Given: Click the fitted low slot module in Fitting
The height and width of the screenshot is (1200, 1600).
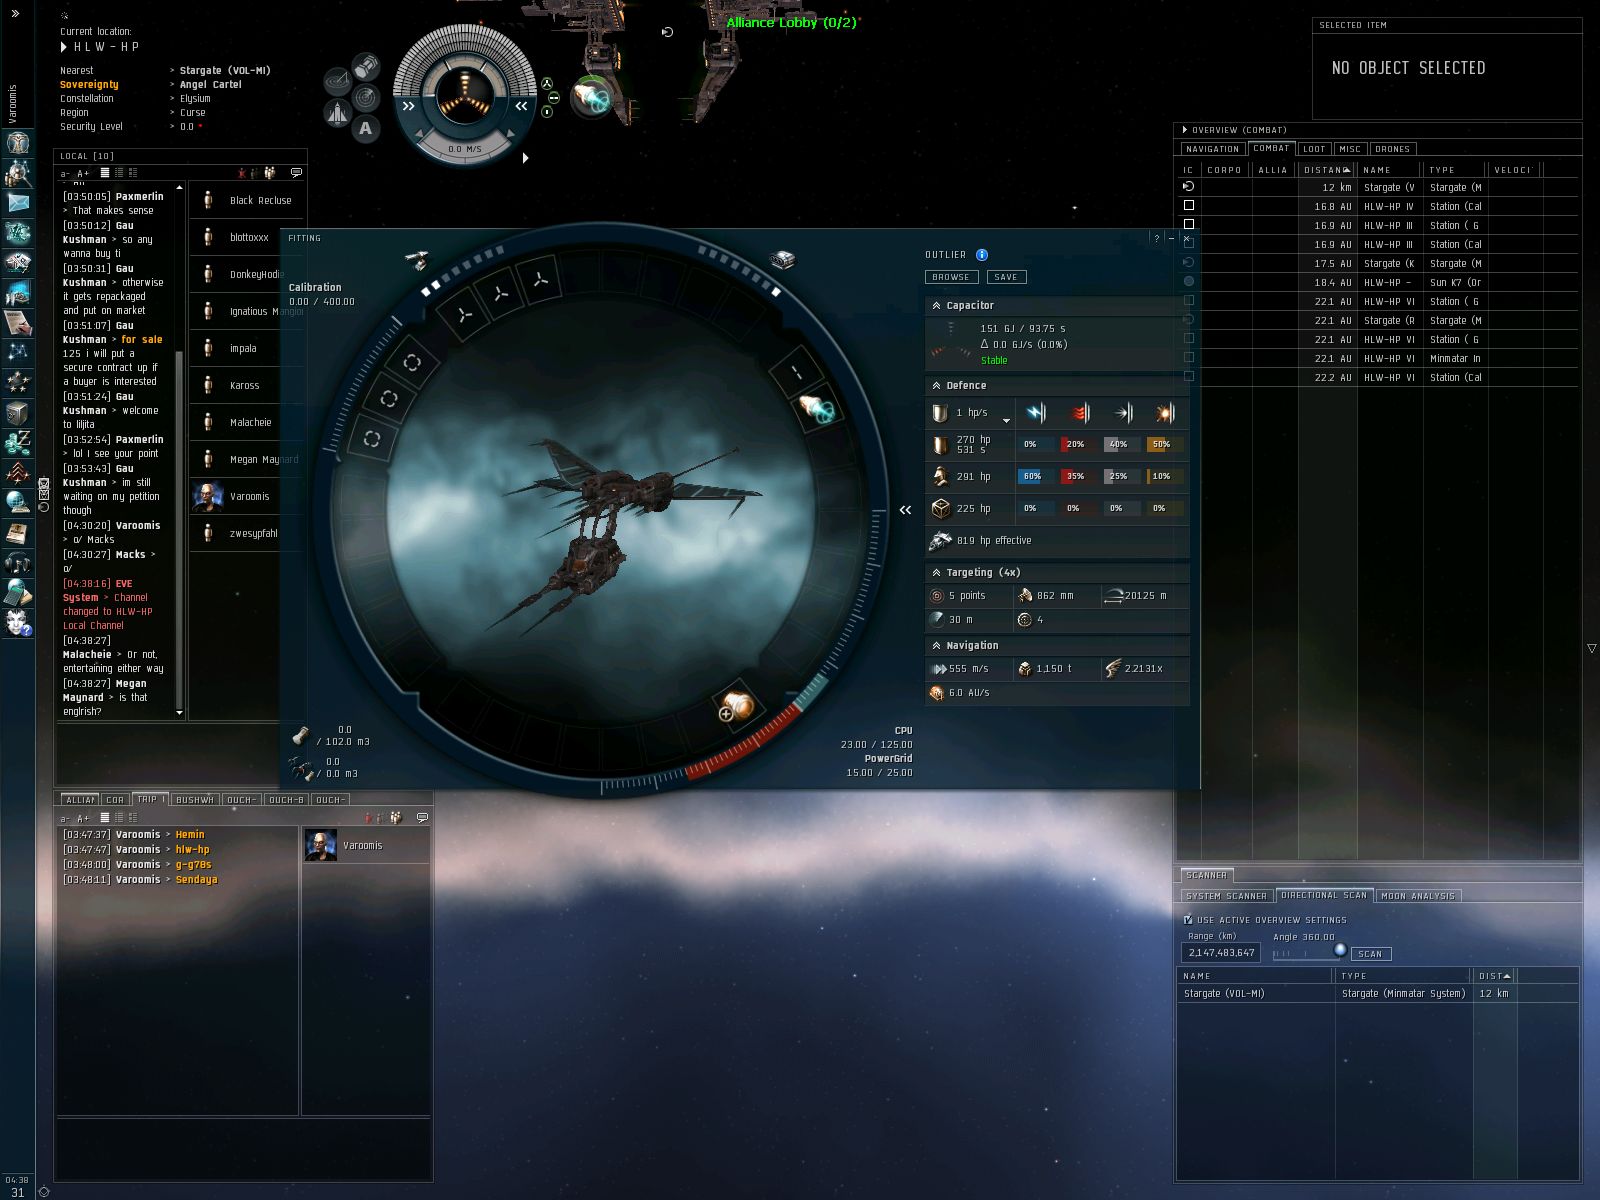Looking at the screenshot, I should [738, 707].
